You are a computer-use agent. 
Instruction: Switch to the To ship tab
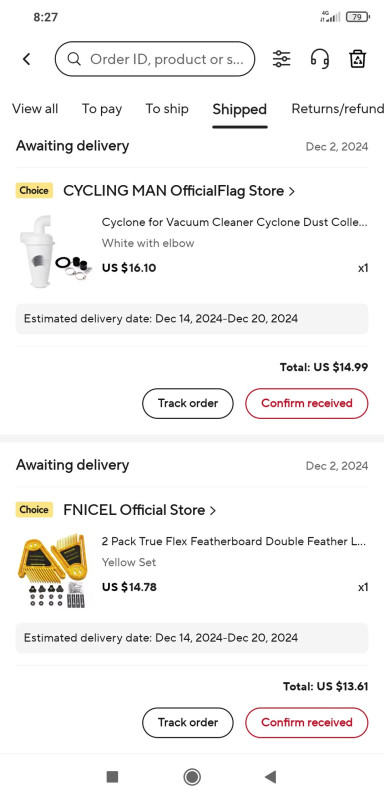coord(167,109)
